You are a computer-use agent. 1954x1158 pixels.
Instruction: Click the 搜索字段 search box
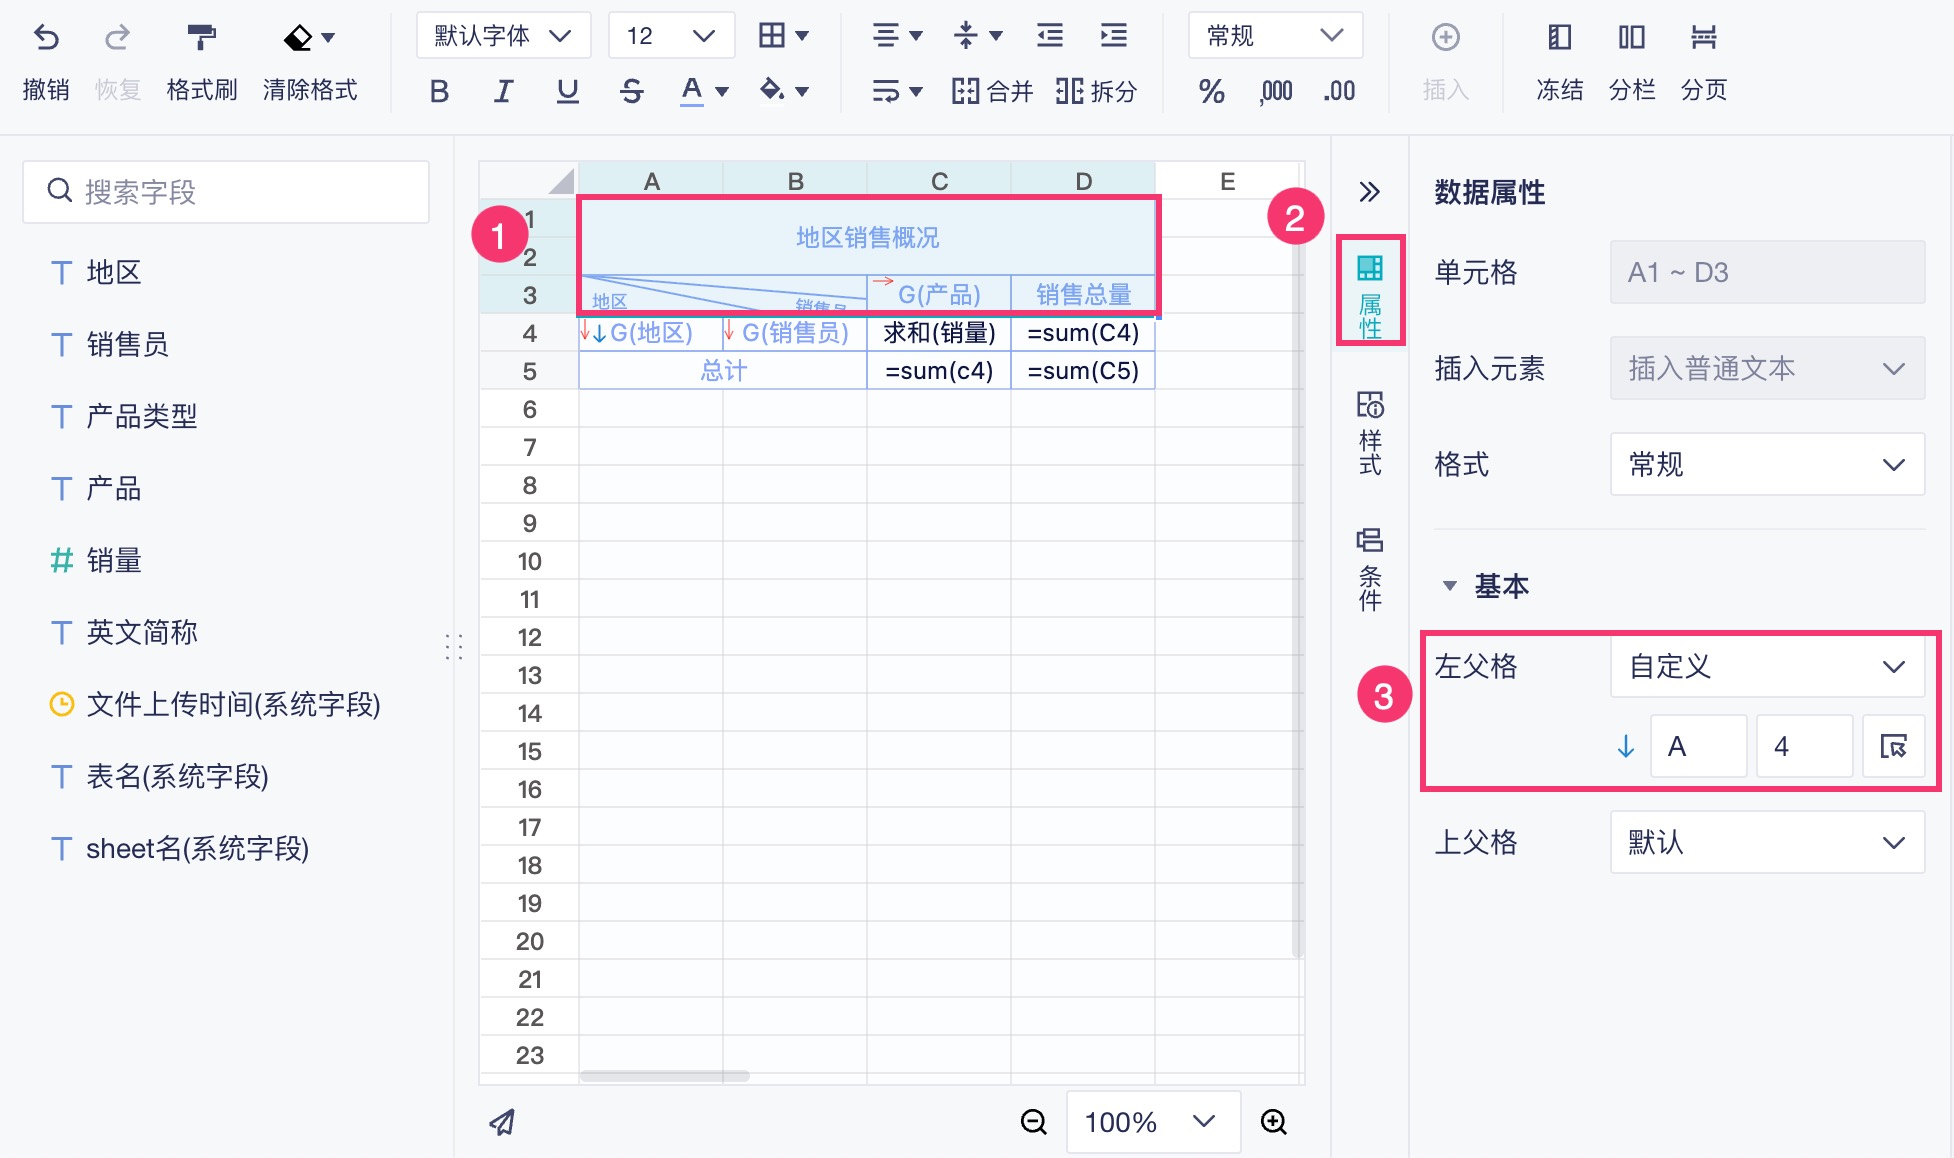coord(226,191)
